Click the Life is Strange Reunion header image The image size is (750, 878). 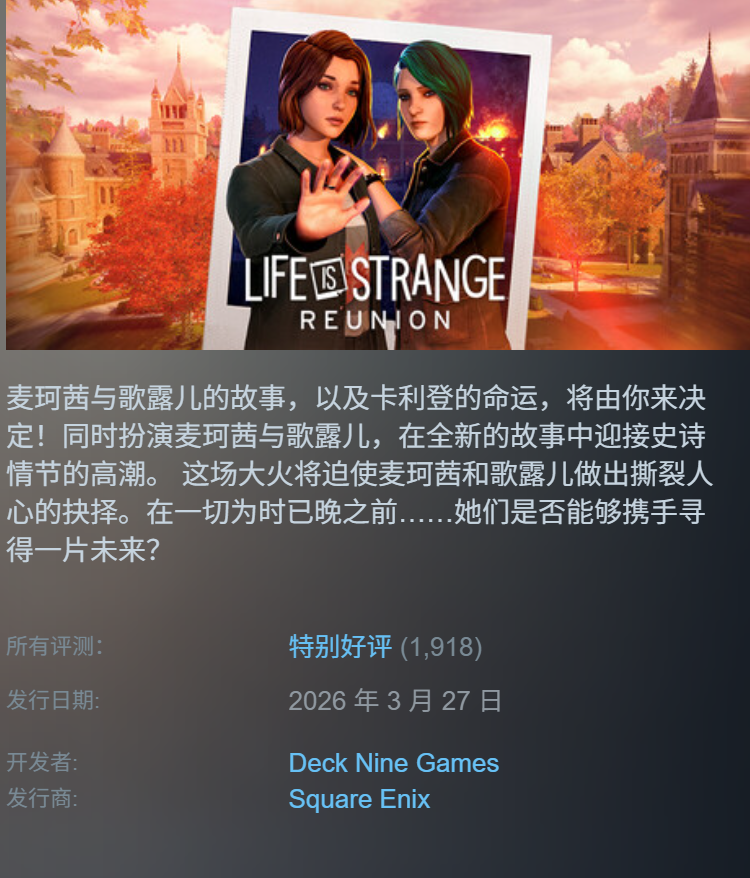378,175
